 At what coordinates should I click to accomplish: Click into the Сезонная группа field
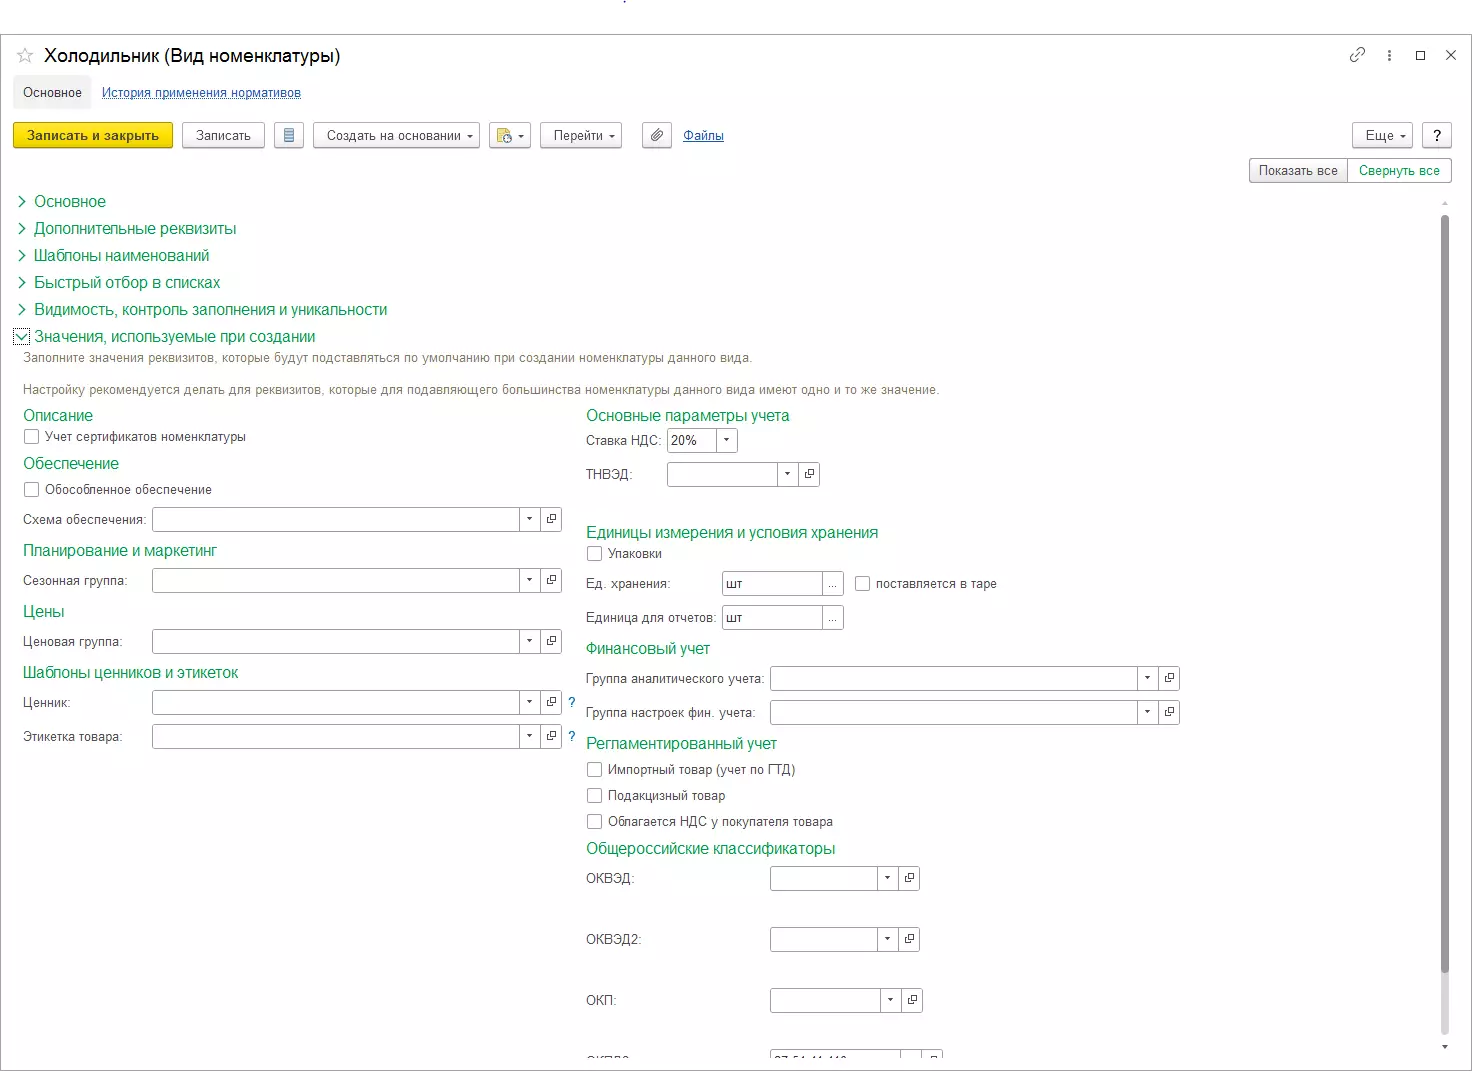click(x=335, y=581)
